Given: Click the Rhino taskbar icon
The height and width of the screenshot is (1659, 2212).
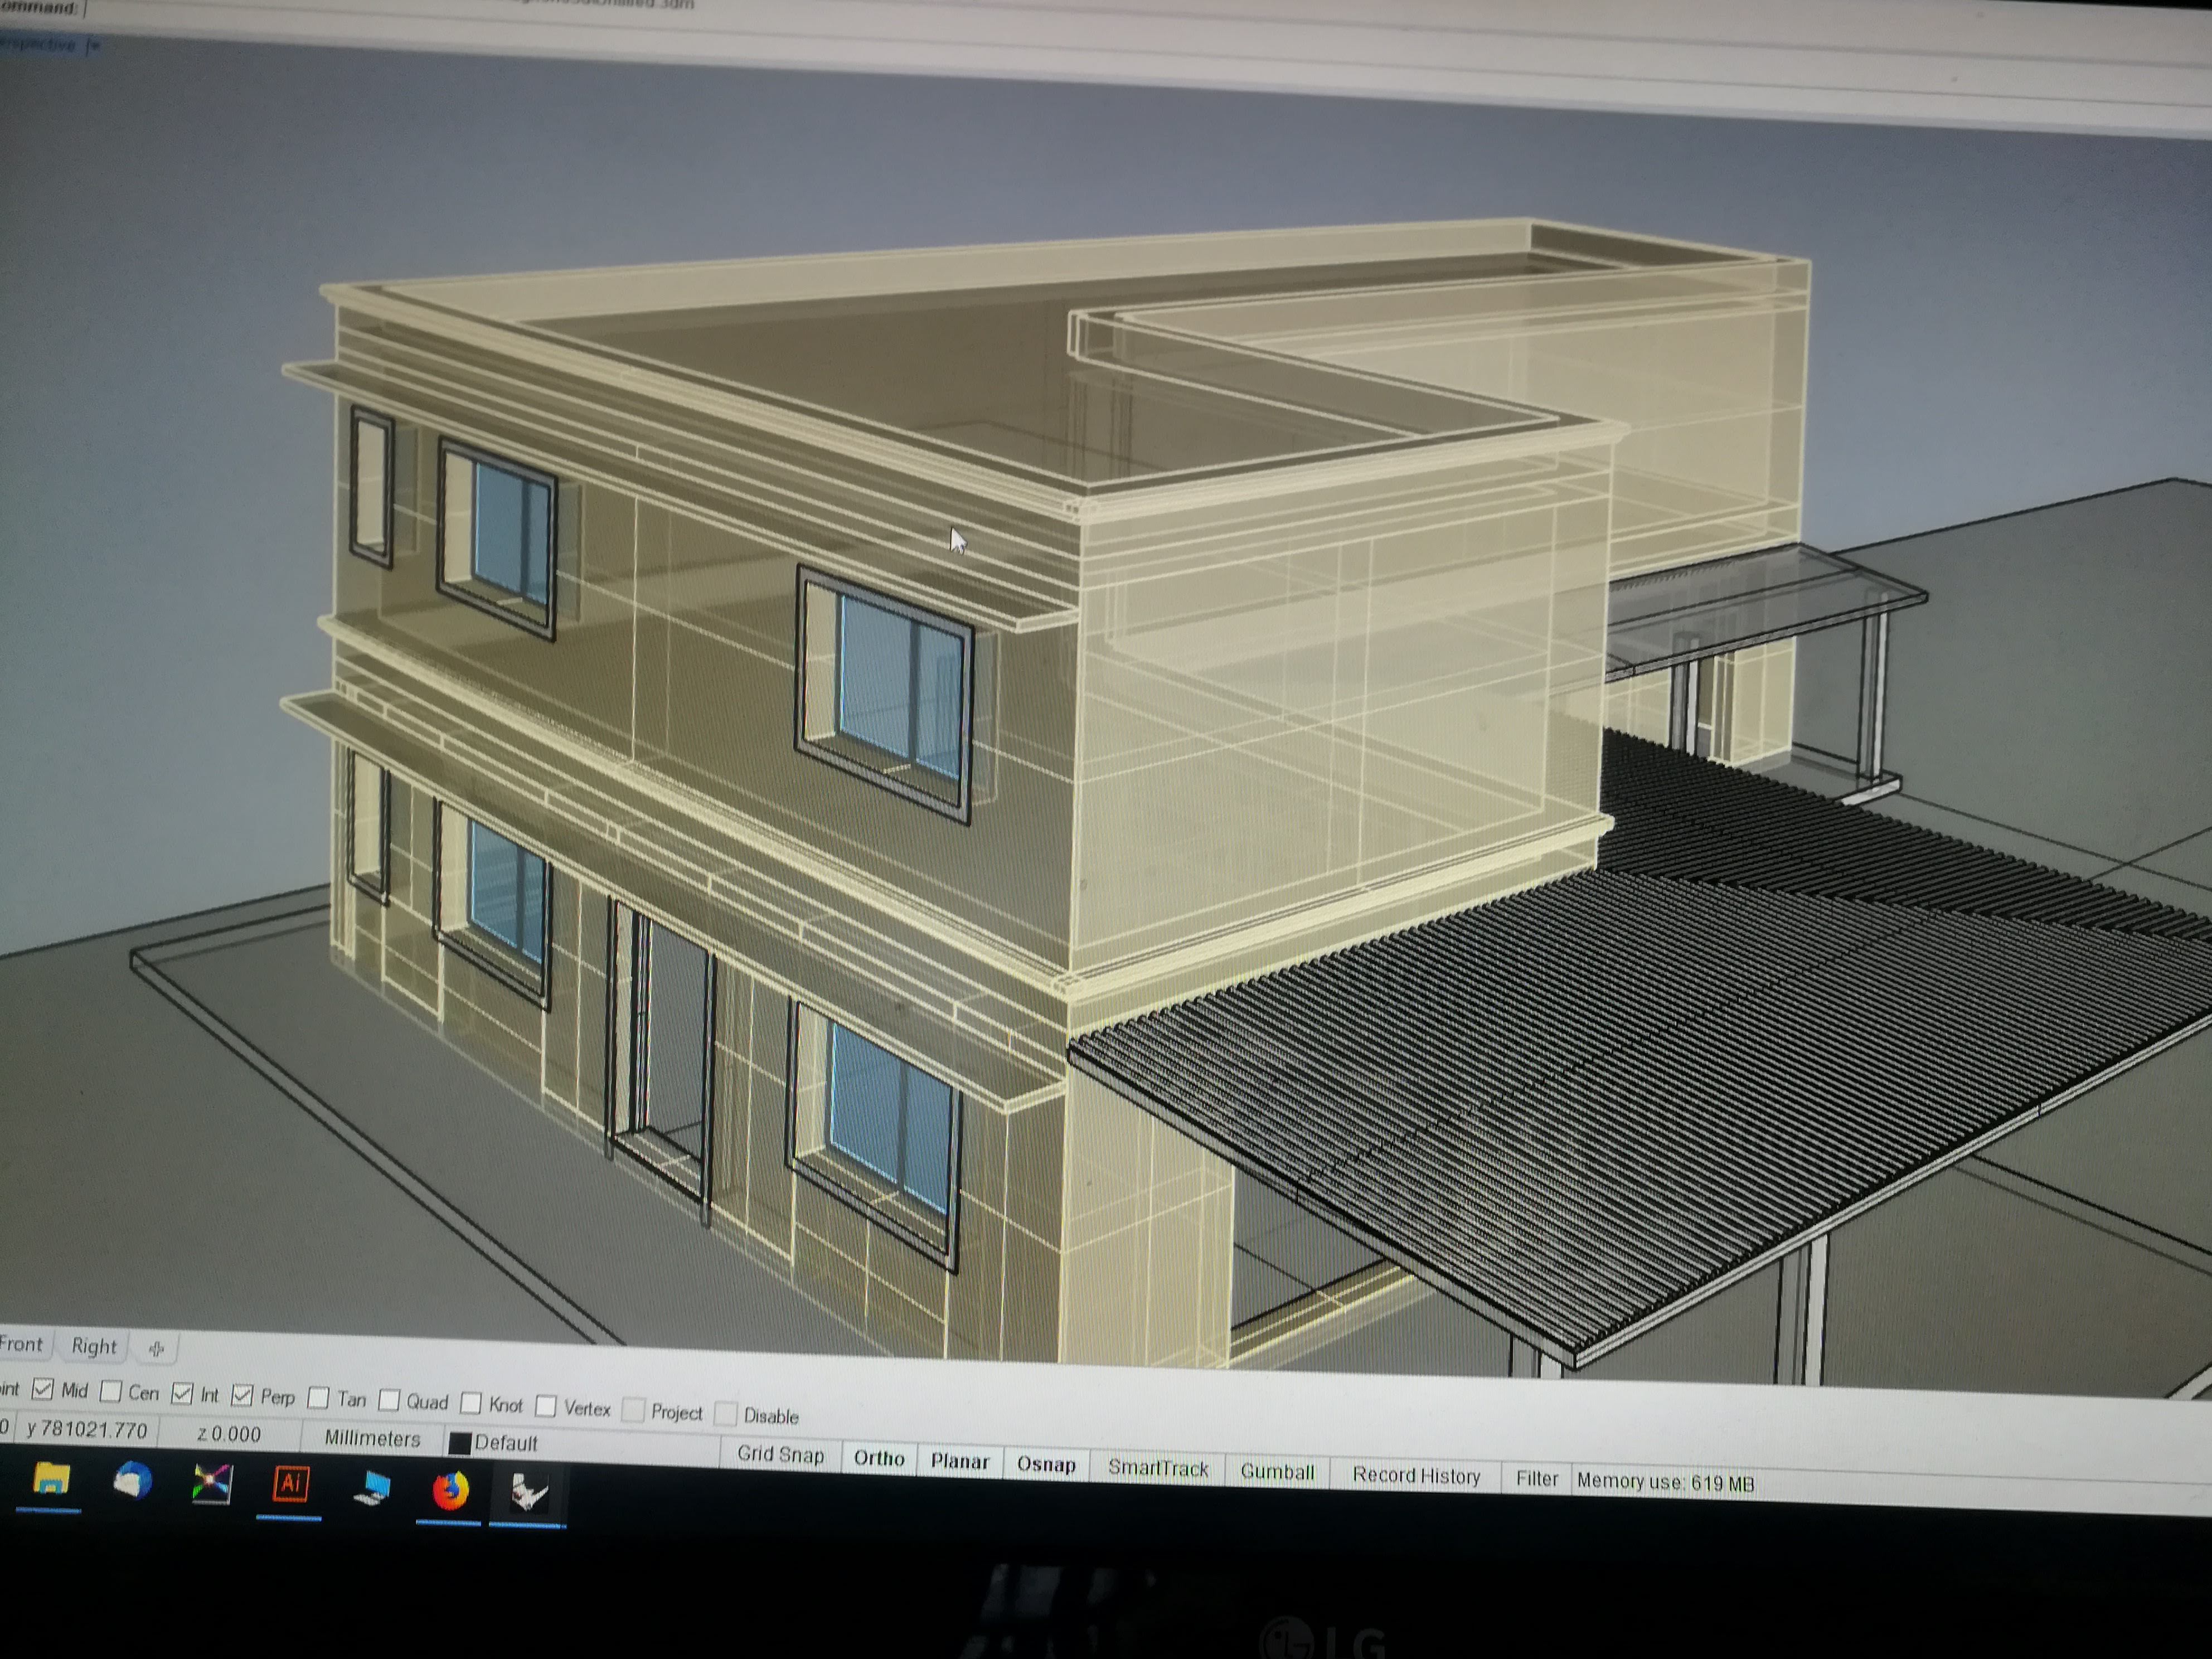Looking at the screenshot, I should pos(528,1493).
